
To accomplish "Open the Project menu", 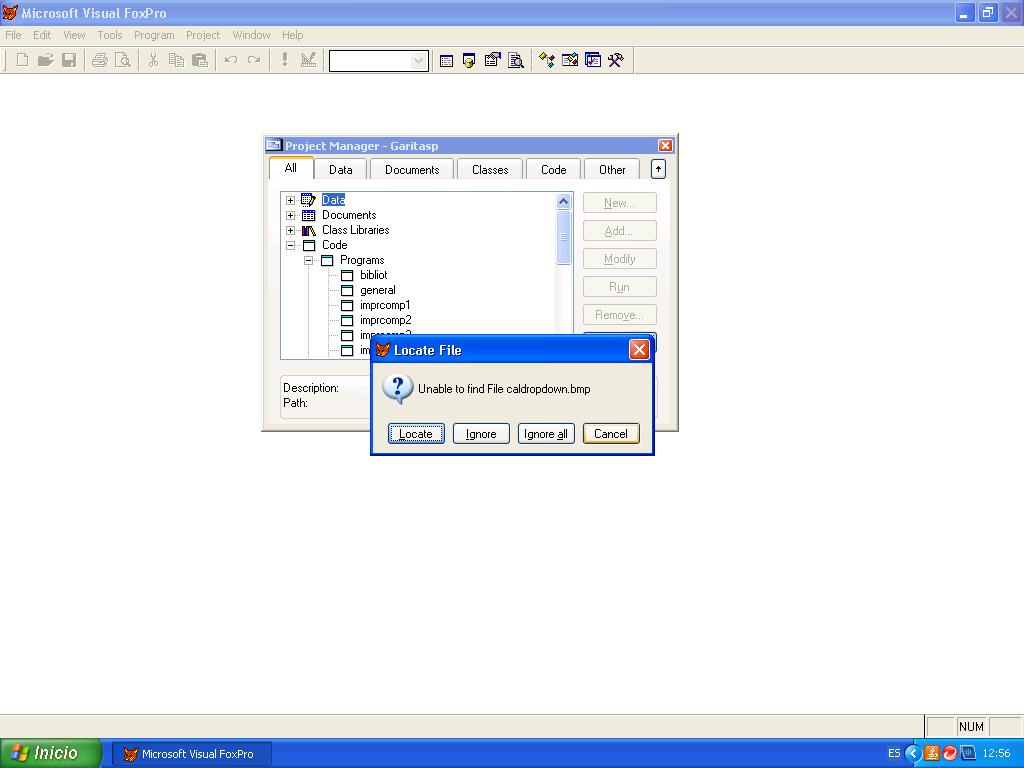I will tap(203, 35).
